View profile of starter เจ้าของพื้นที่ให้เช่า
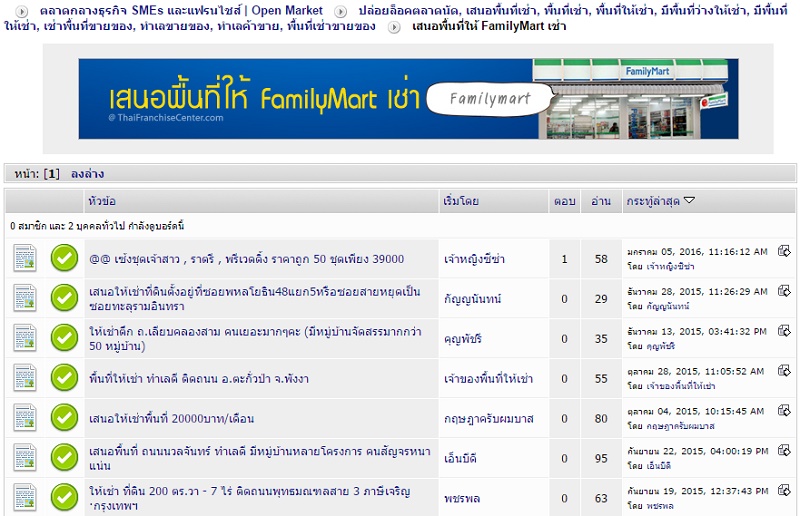 tap(488, 379)
